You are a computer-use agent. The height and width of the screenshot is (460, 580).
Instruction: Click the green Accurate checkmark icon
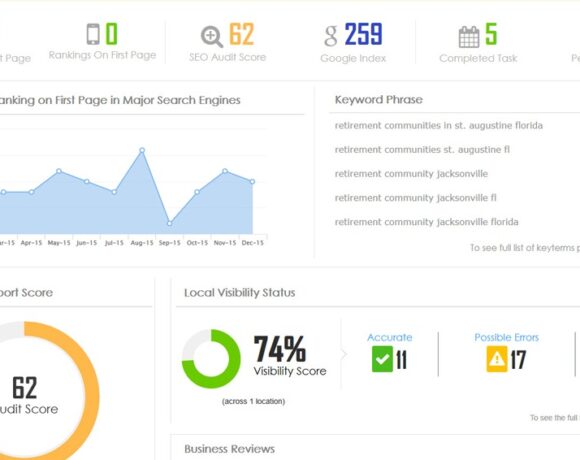tap(382, 359)
